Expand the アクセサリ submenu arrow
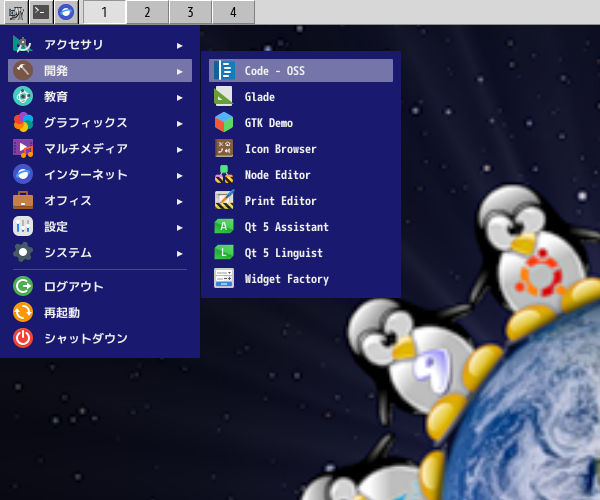 [x=179, y=46]
